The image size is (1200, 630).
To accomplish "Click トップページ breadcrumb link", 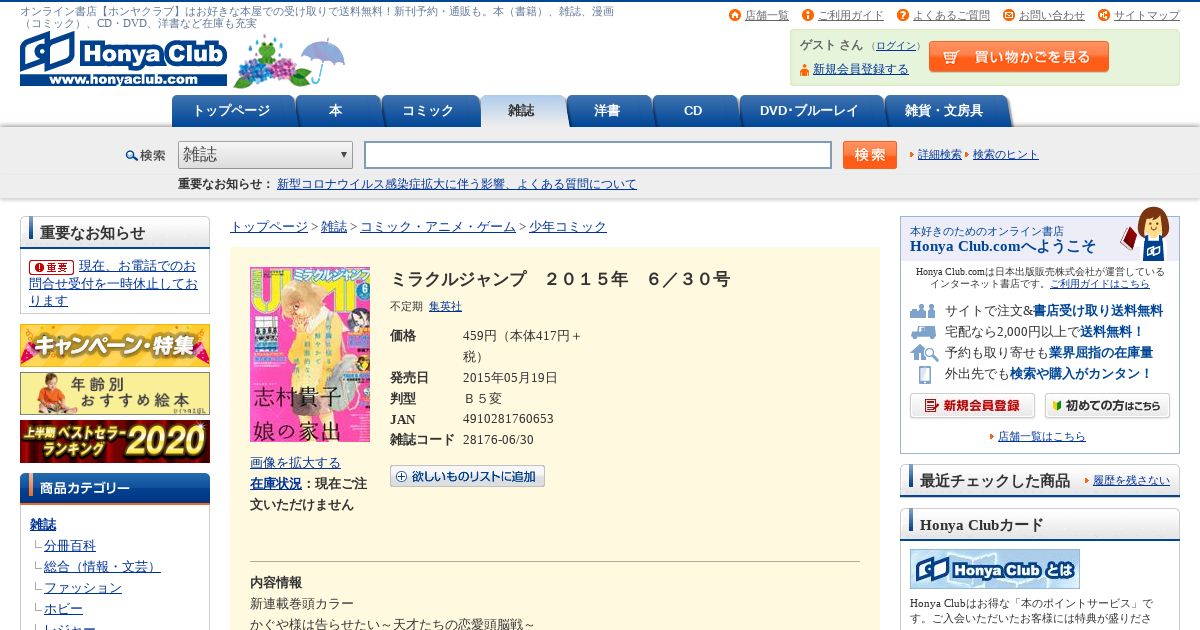I will (x=269, y=227).
